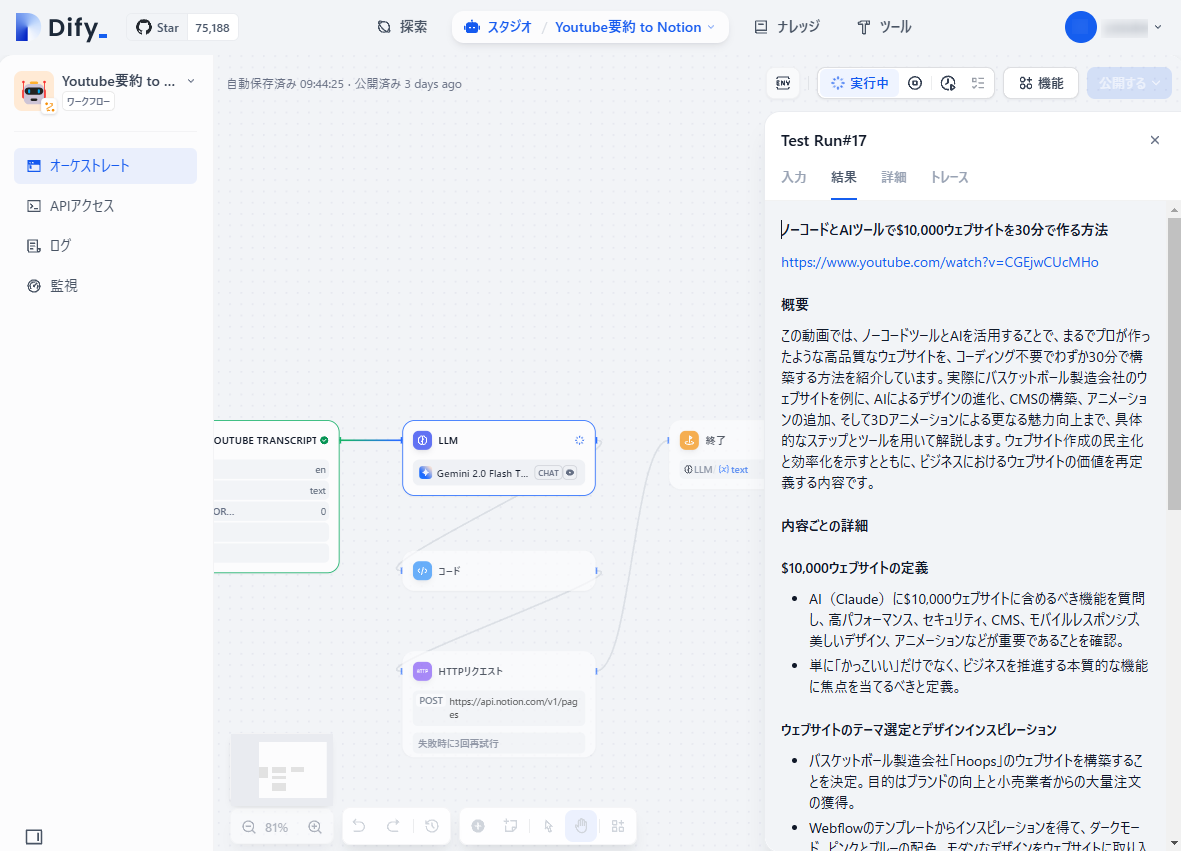
Task: Stop the running workflow execution
Action: (914, 83)
